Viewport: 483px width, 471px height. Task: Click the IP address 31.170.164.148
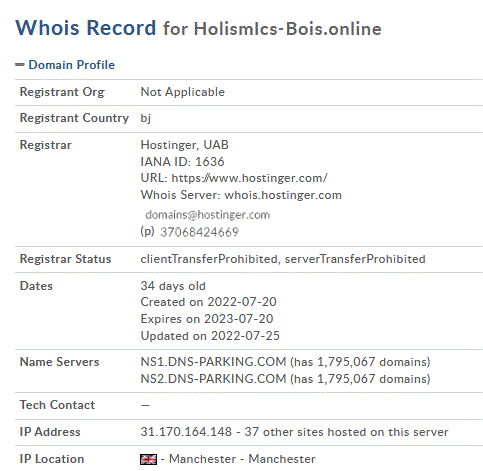coord(186,432)
